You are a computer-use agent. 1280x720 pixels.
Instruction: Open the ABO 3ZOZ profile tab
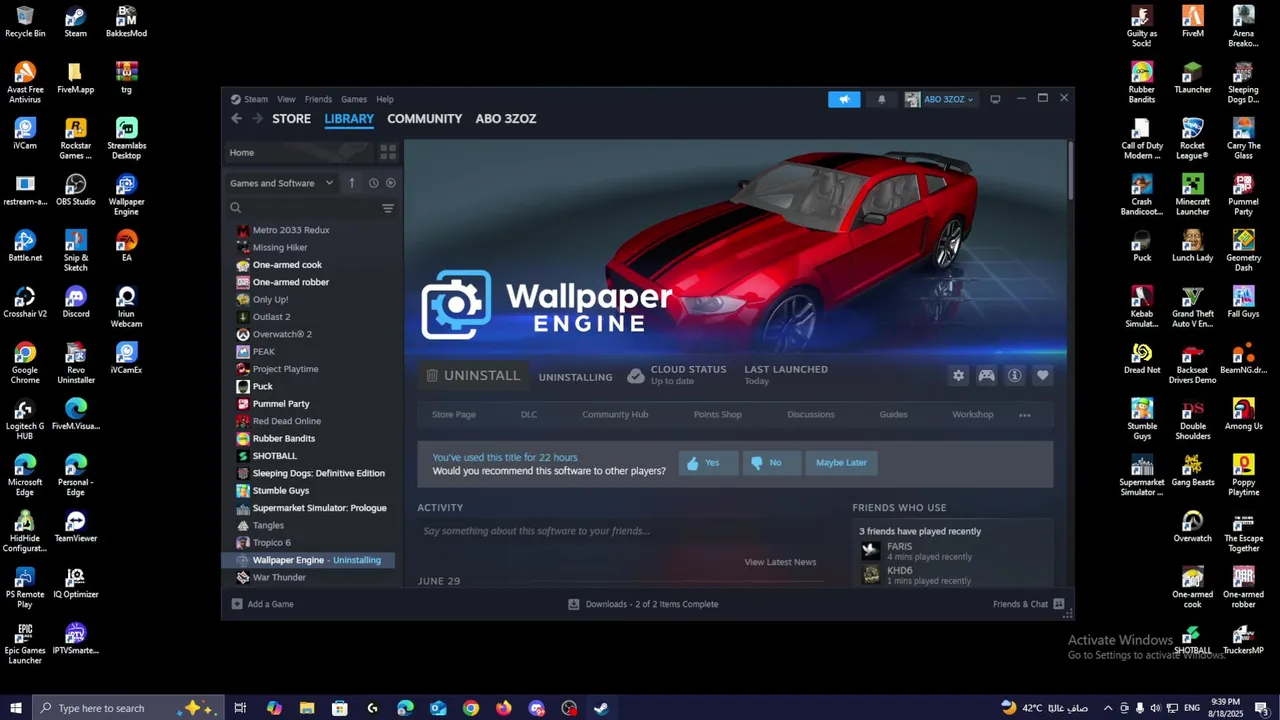point(506,118)
